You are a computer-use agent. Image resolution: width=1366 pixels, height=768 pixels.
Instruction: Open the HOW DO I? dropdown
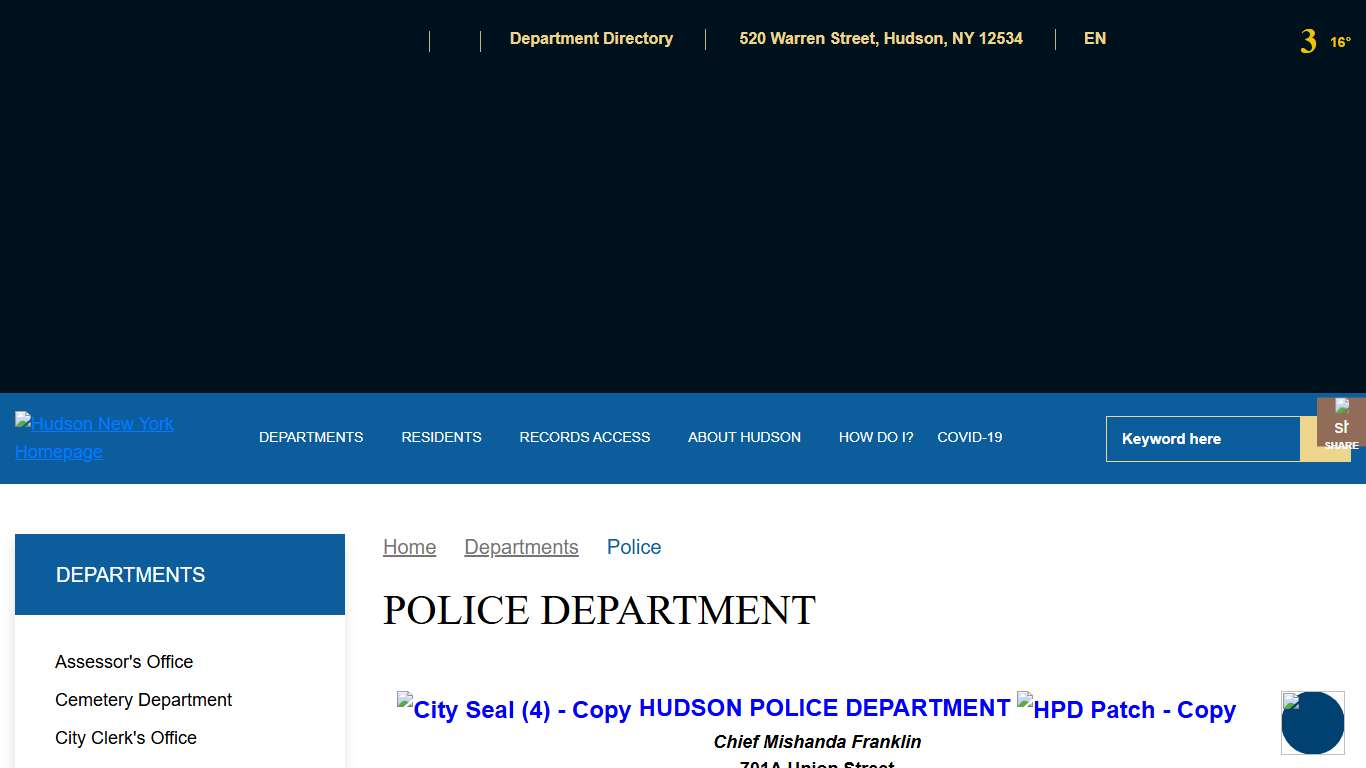pyautogui.click(x=876, y=437)
